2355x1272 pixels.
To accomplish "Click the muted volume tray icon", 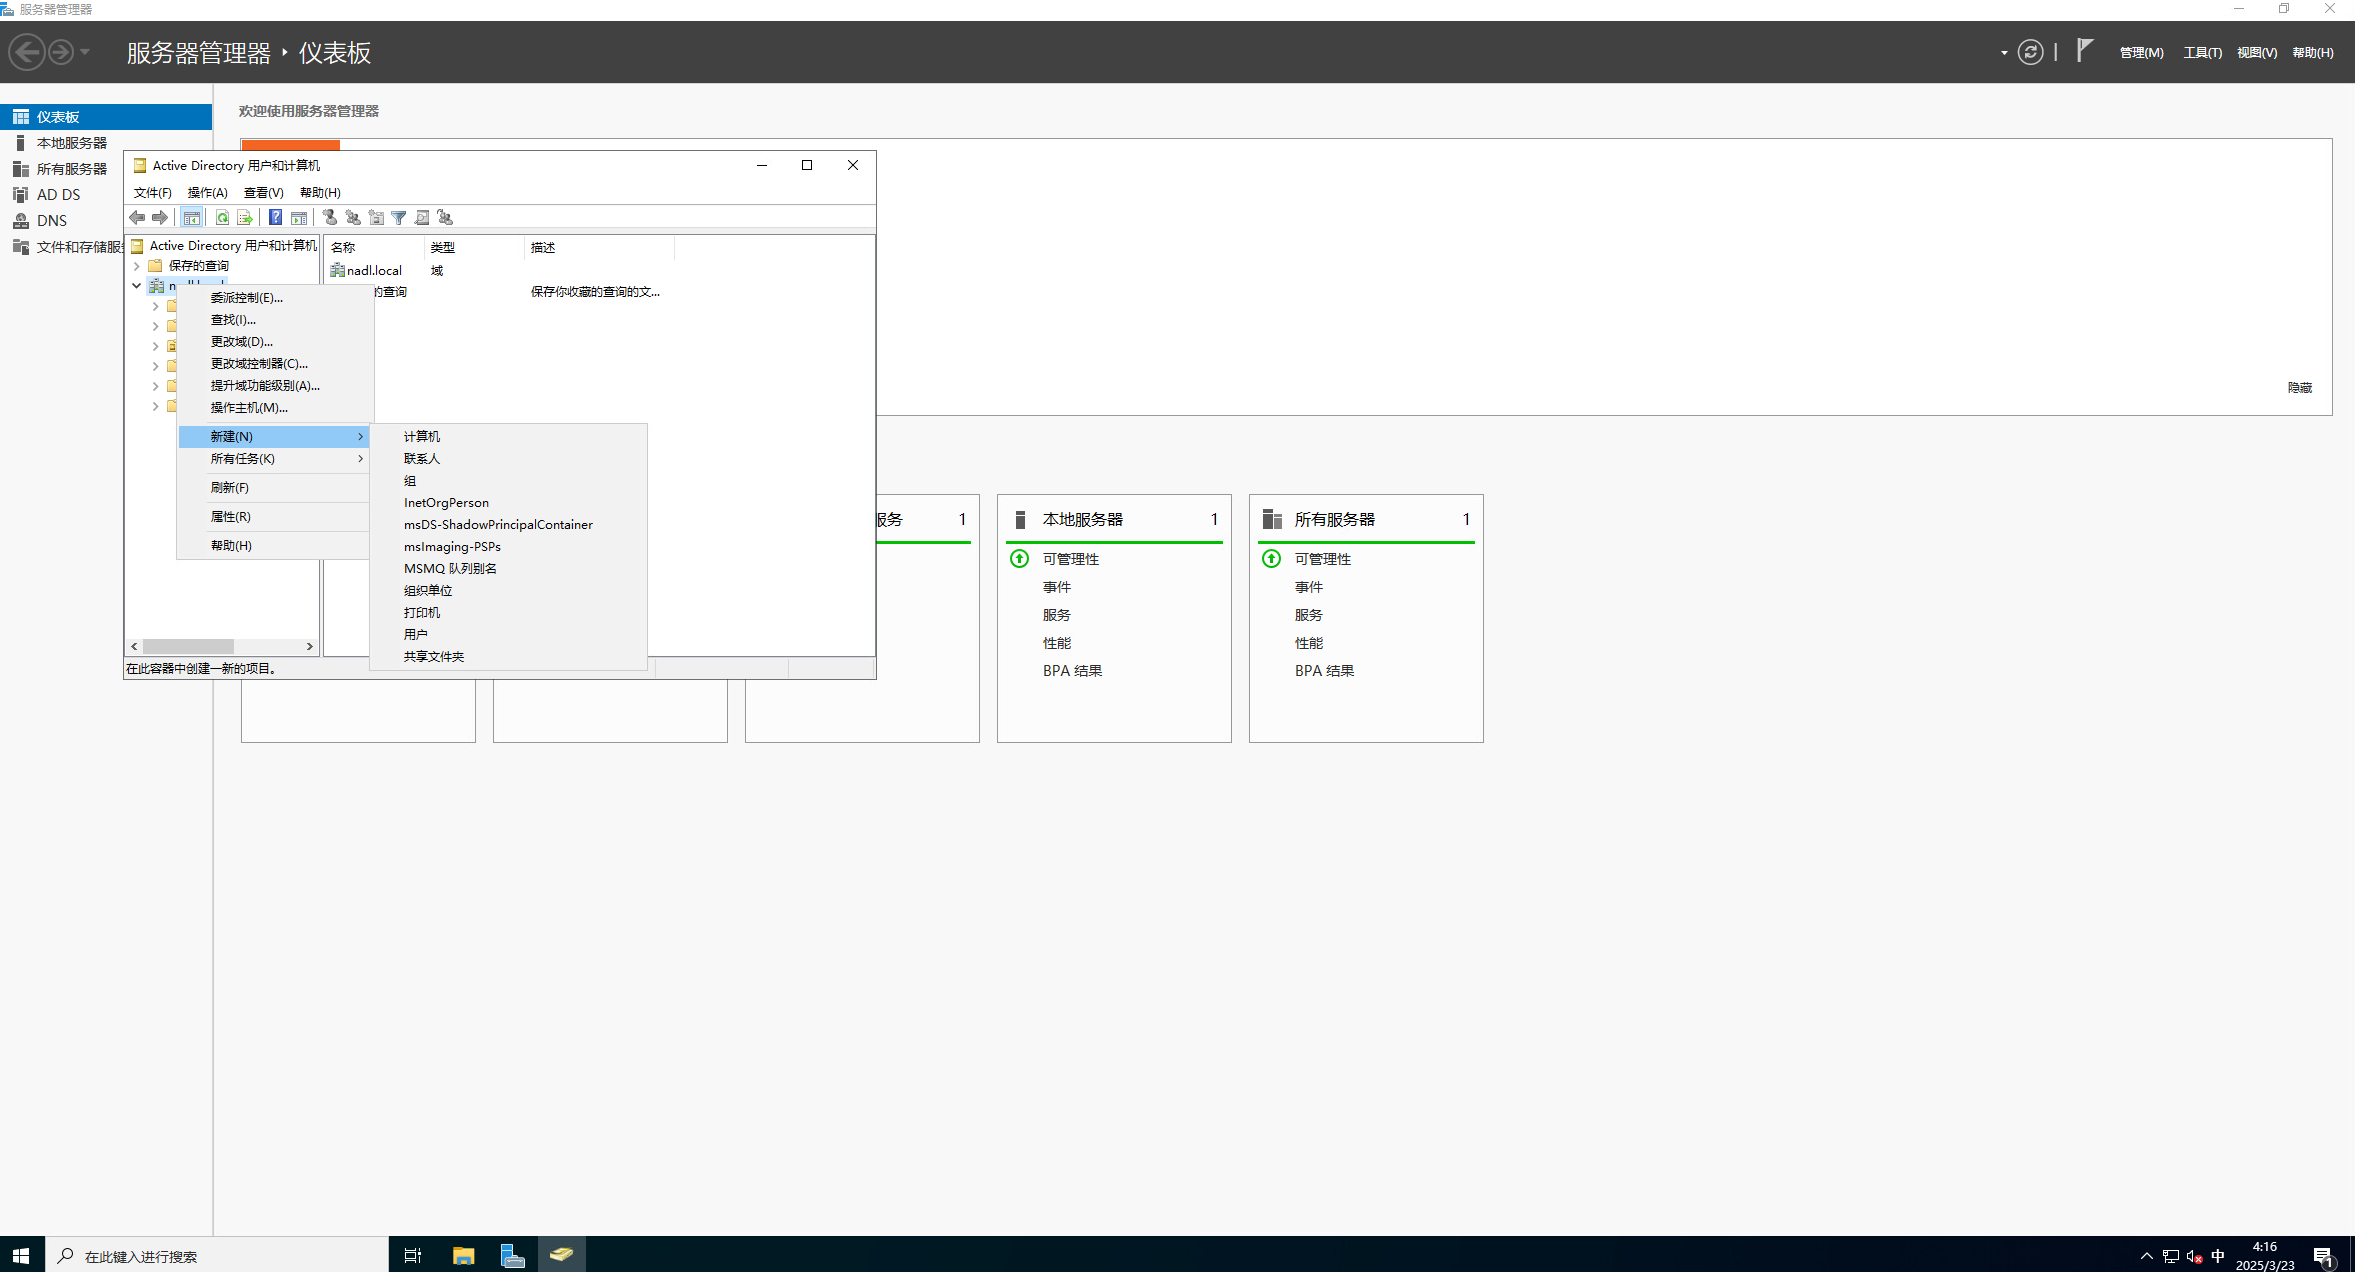I will [2194, 1257].
